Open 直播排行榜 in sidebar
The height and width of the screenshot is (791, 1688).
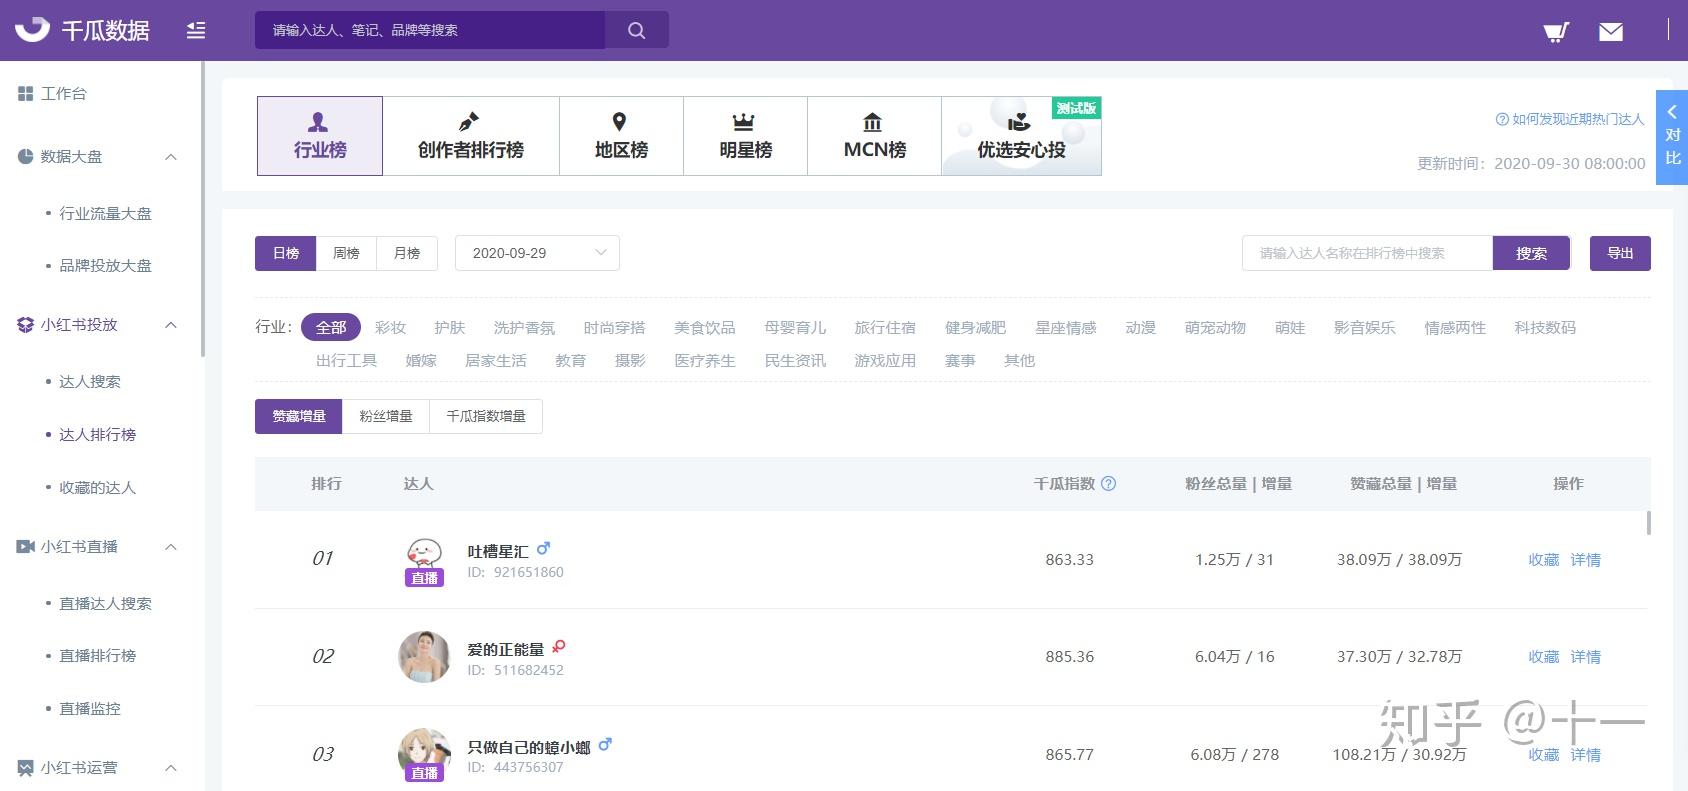[97, 655]
